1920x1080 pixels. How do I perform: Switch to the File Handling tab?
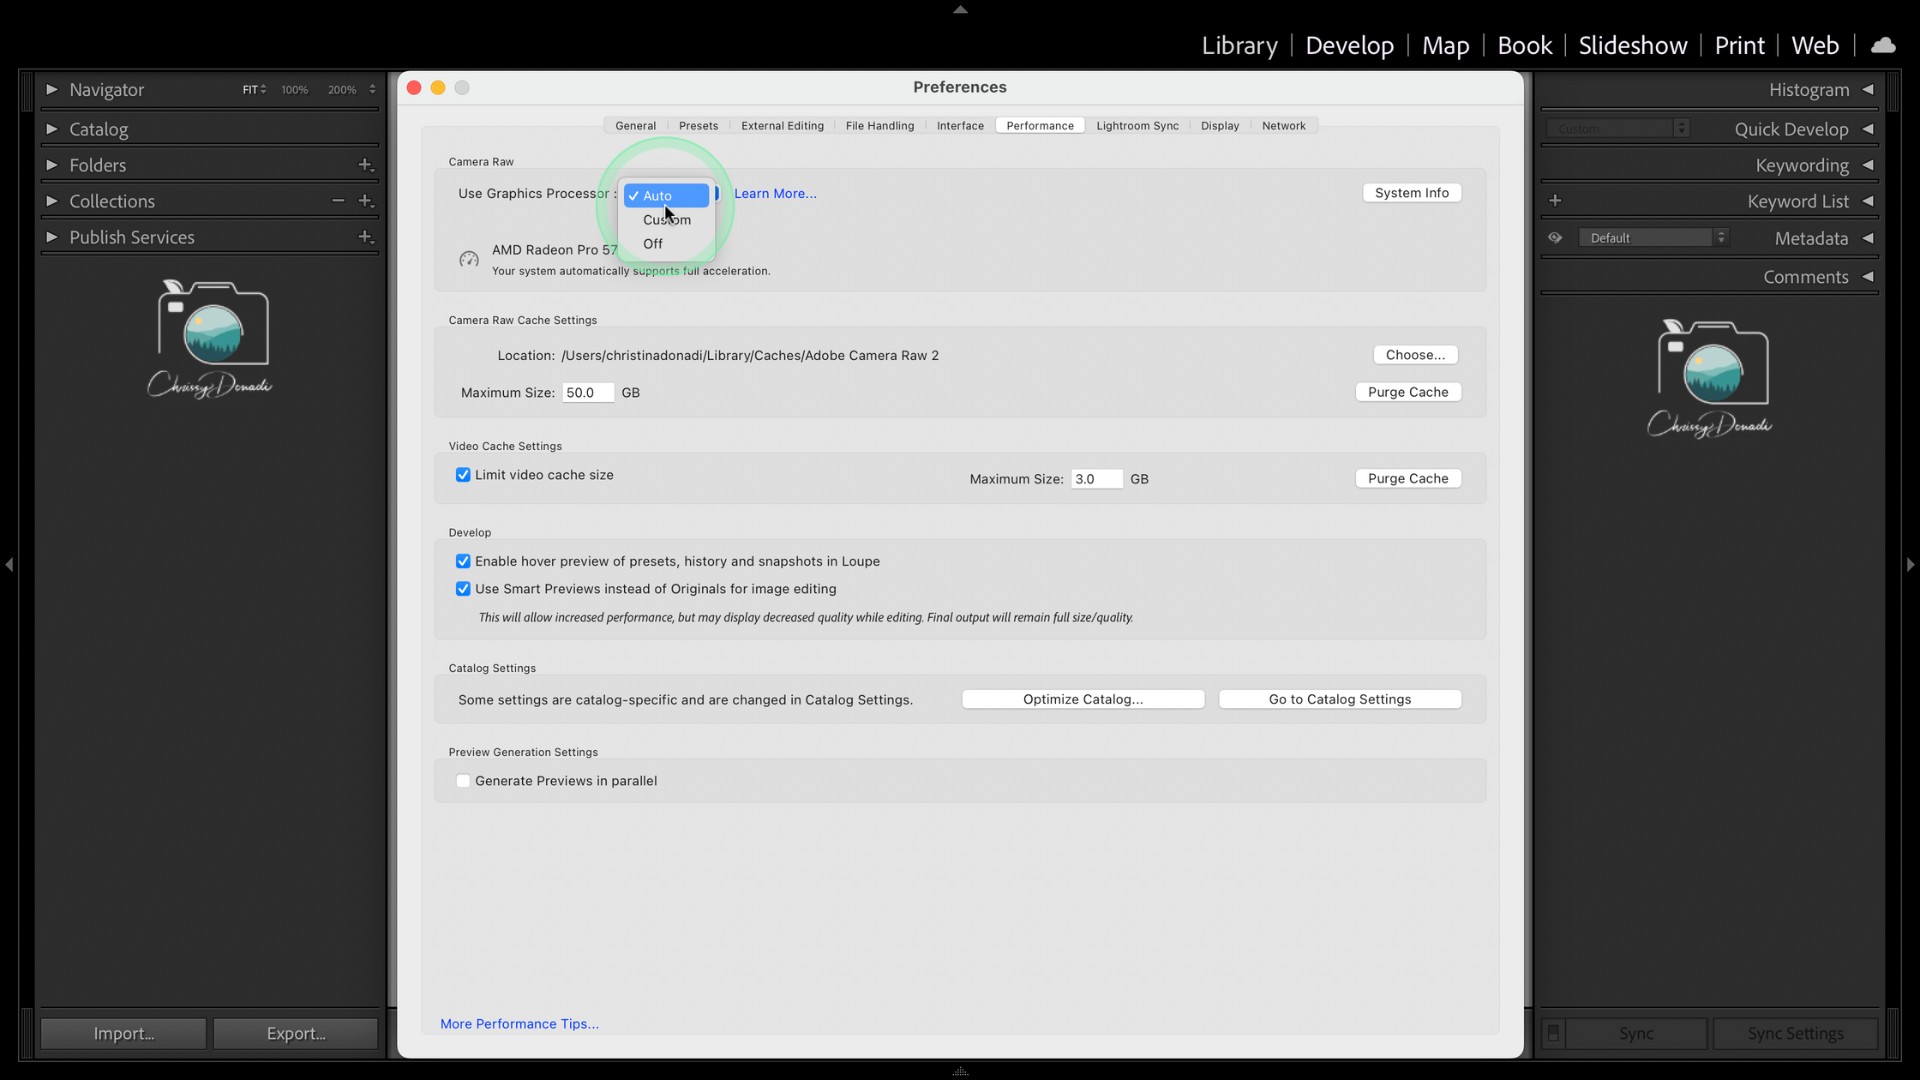click(879, 126)
